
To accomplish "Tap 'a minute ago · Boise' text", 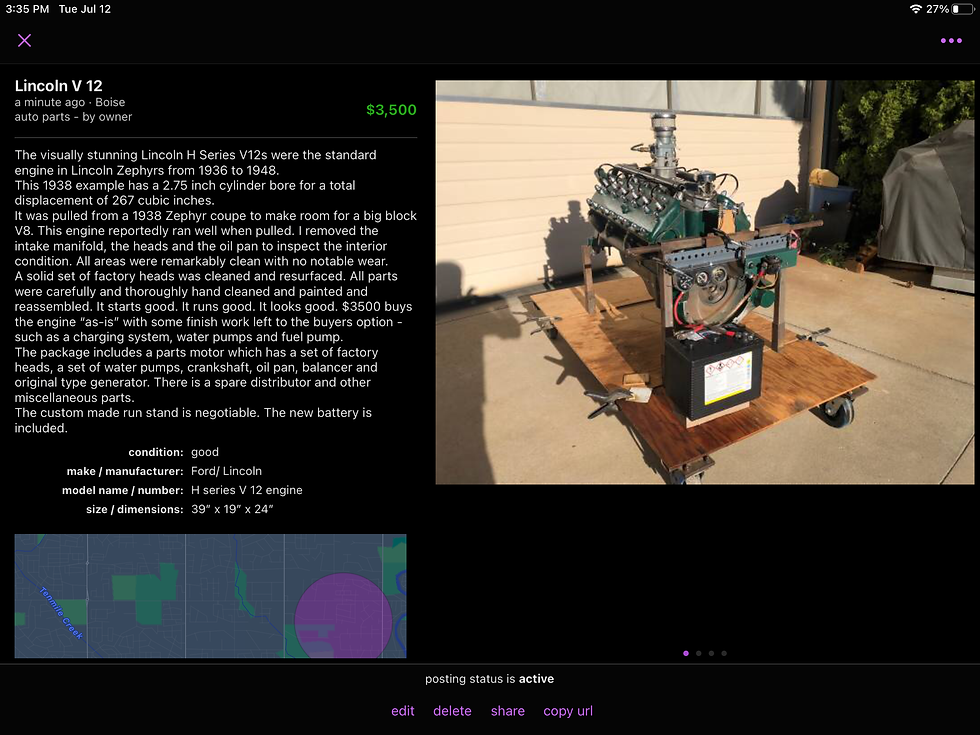I will pyautogui.click(x=70, y=102).
